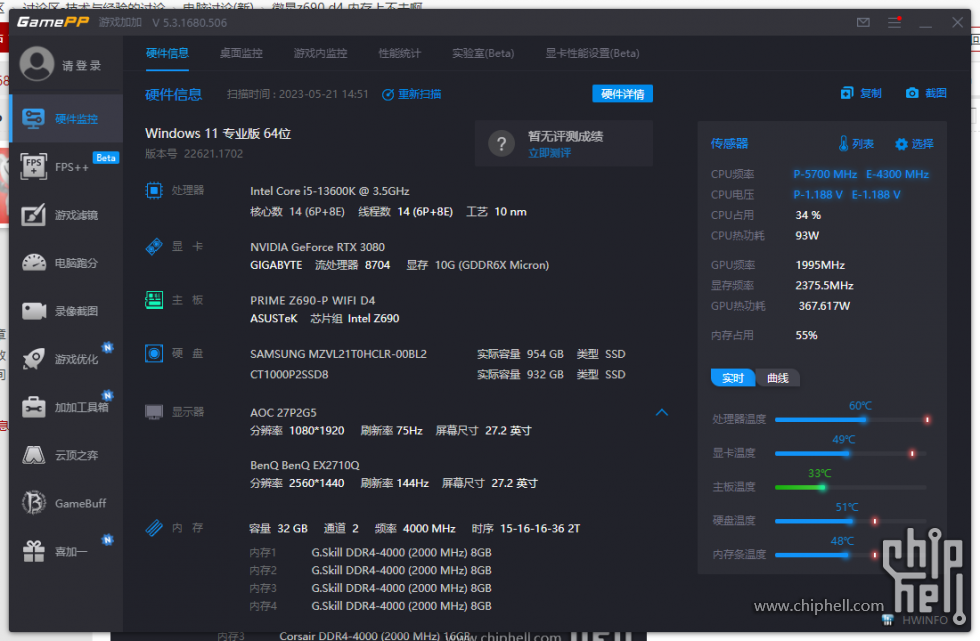Click the 重新扫描 refresh icon

click(x=388, y=94)
